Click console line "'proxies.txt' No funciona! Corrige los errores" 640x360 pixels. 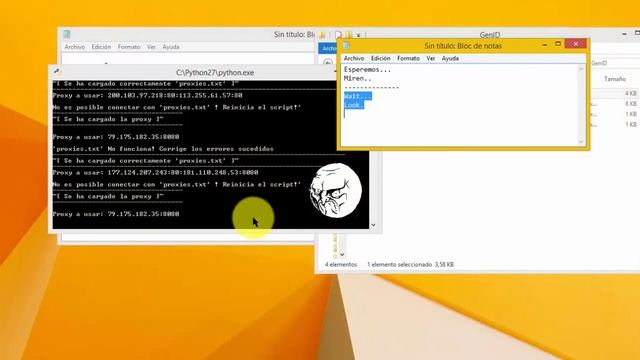point(163,149)
